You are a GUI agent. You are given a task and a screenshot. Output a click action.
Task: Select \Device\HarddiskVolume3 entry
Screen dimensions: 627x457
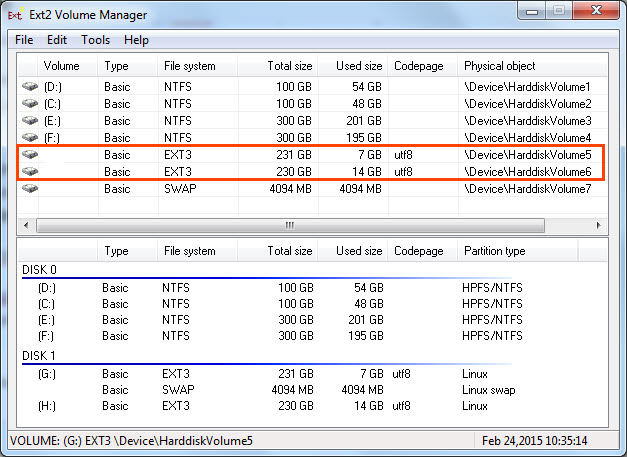527,120
